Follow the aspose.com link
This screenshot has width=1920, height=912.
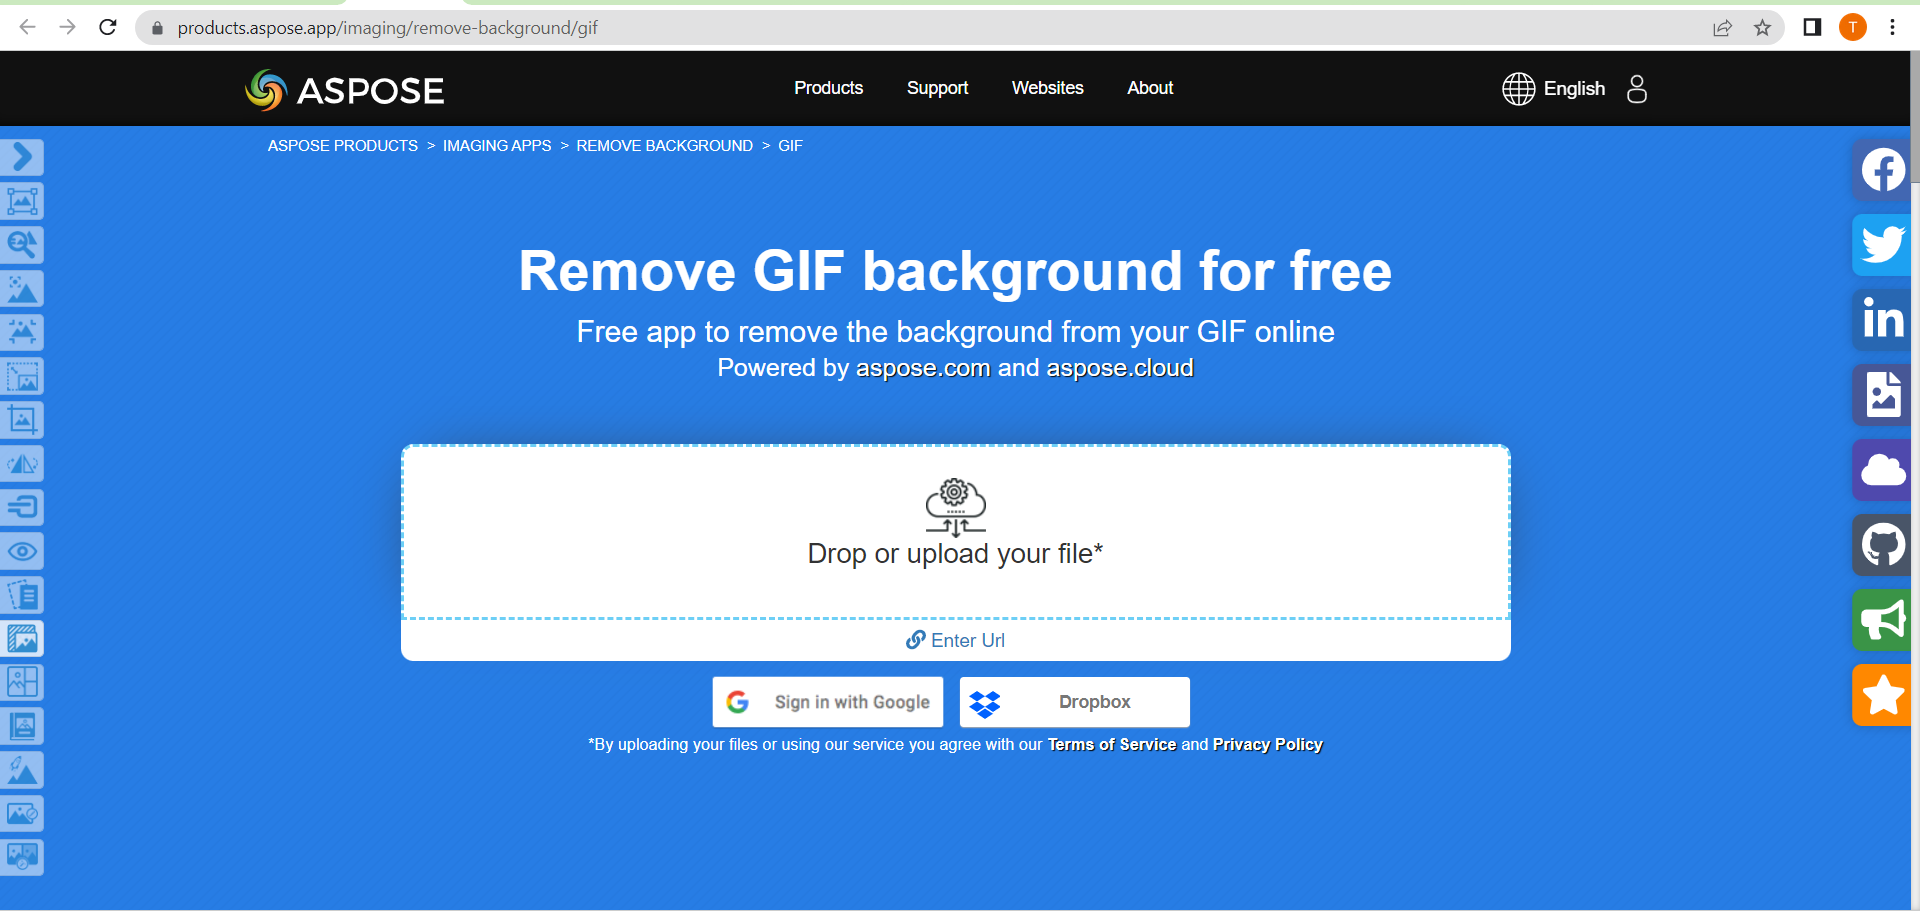point(923,368)
